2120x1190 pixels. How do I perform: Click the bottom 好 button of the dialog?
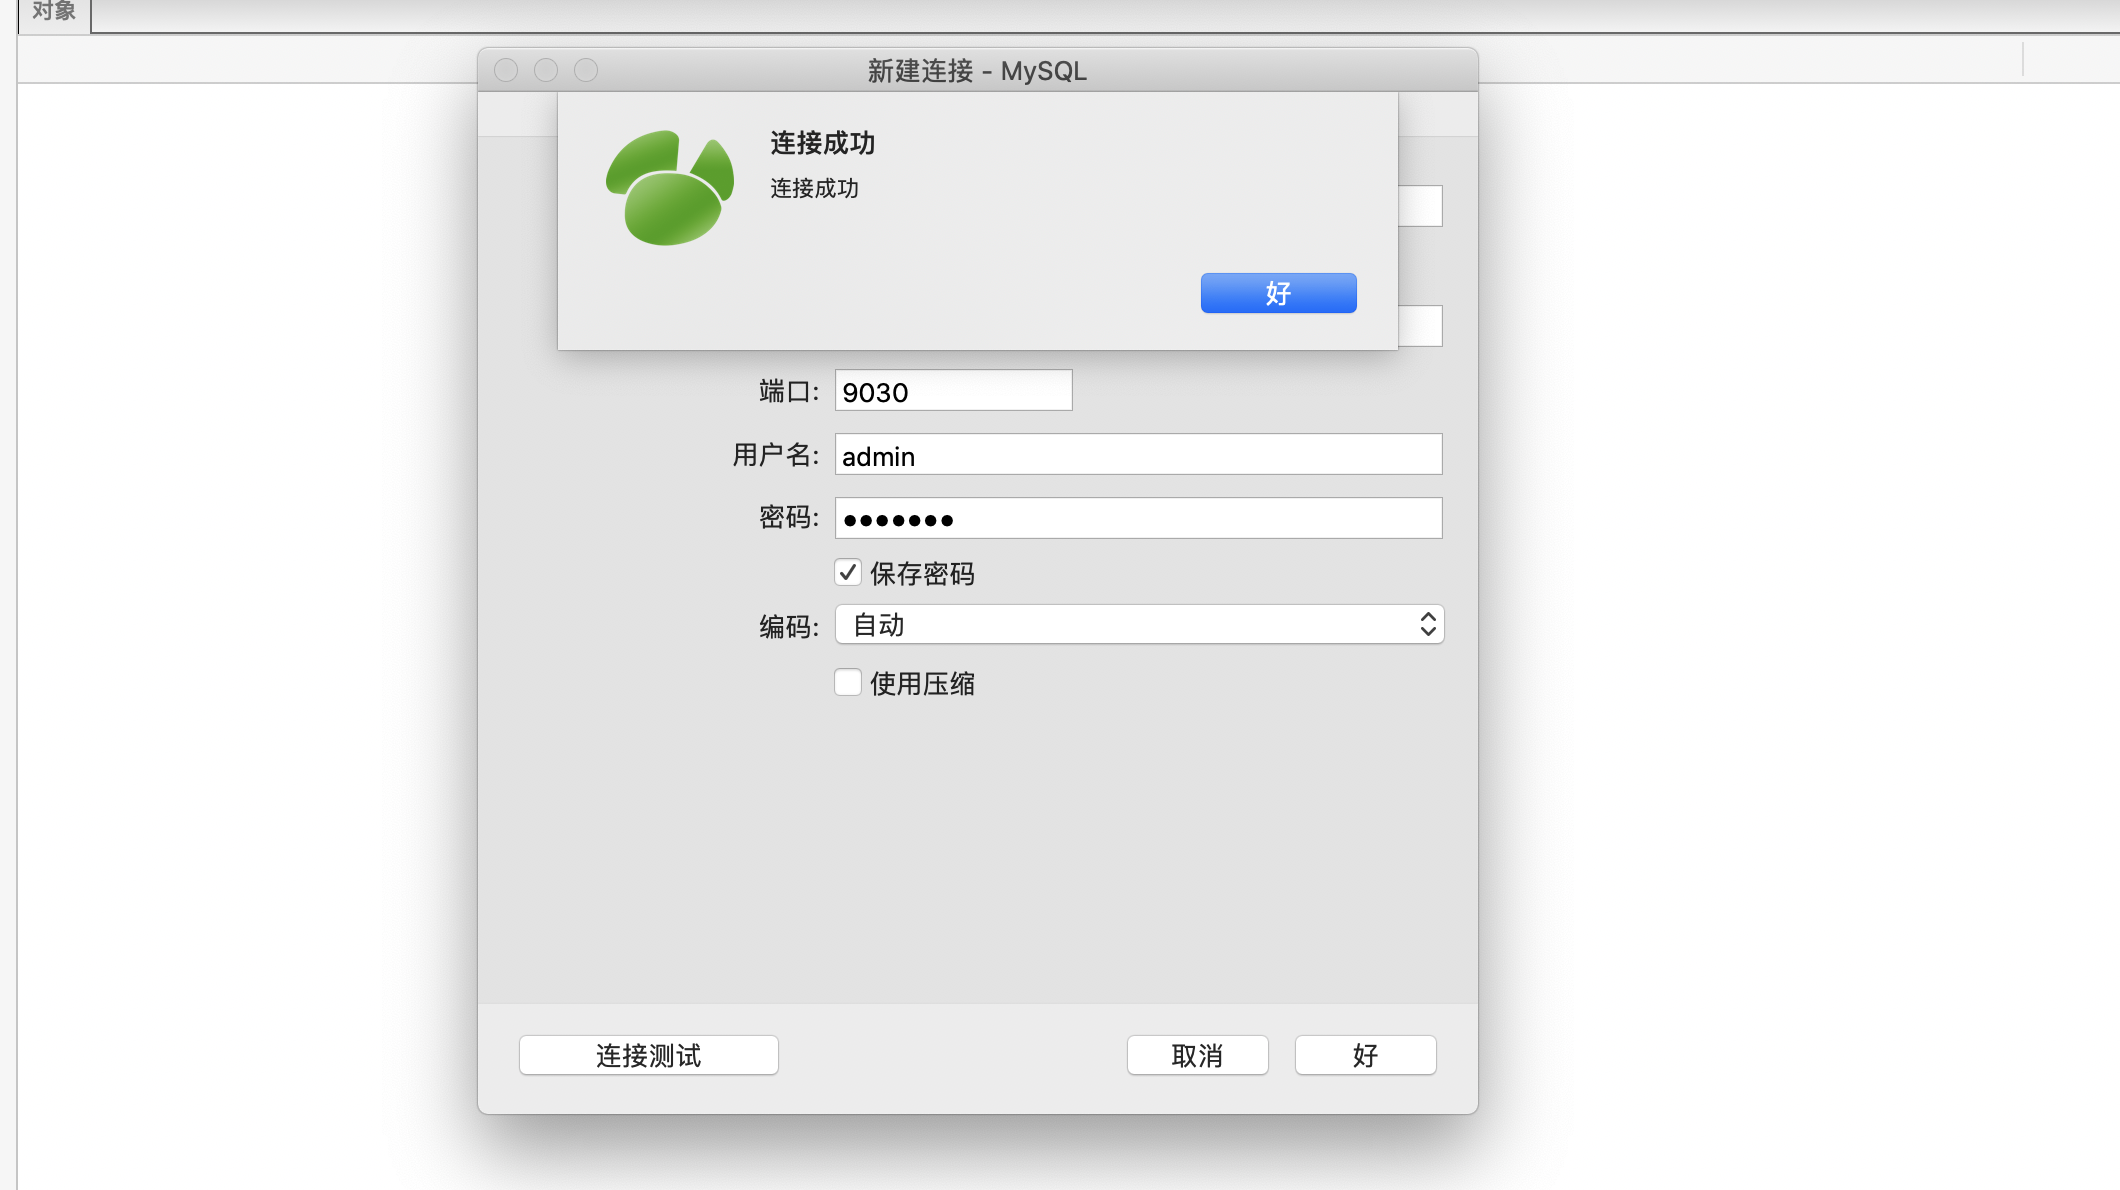1366,1055
